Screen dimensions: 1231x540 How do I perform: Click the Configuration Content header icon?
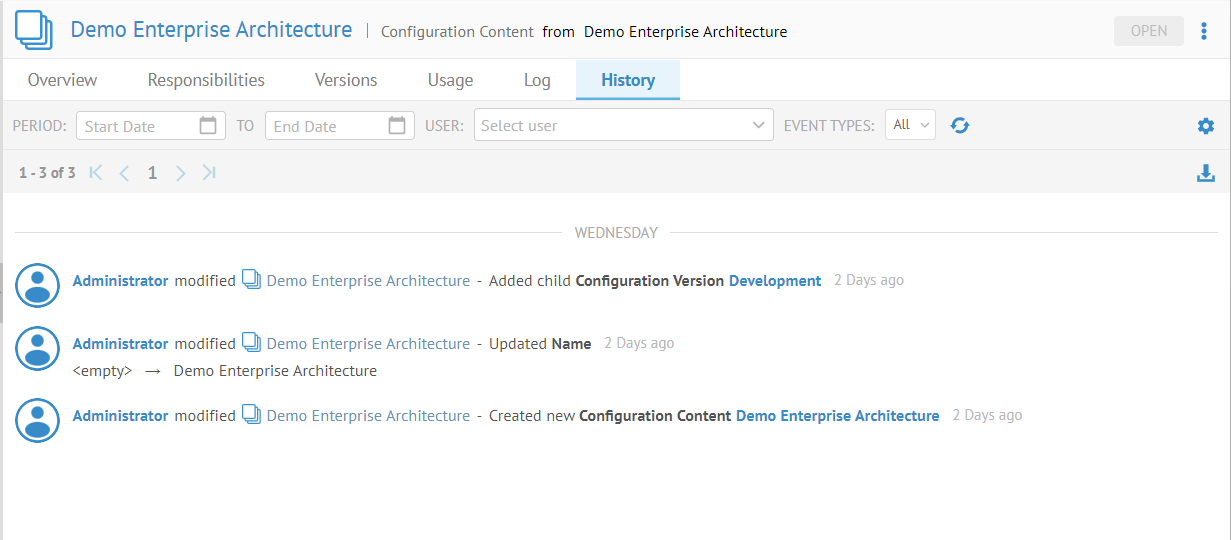(x=34, y=31)
